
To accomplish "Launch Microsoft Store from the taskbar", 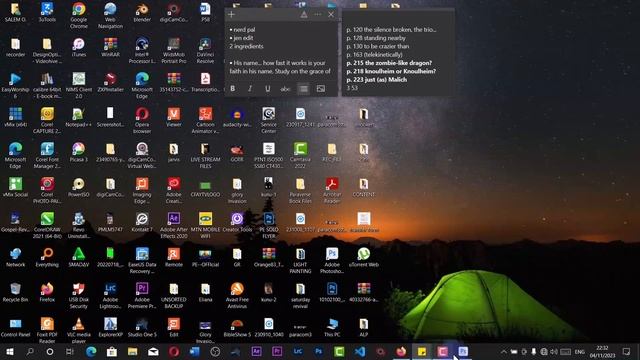I will point(111,351).
